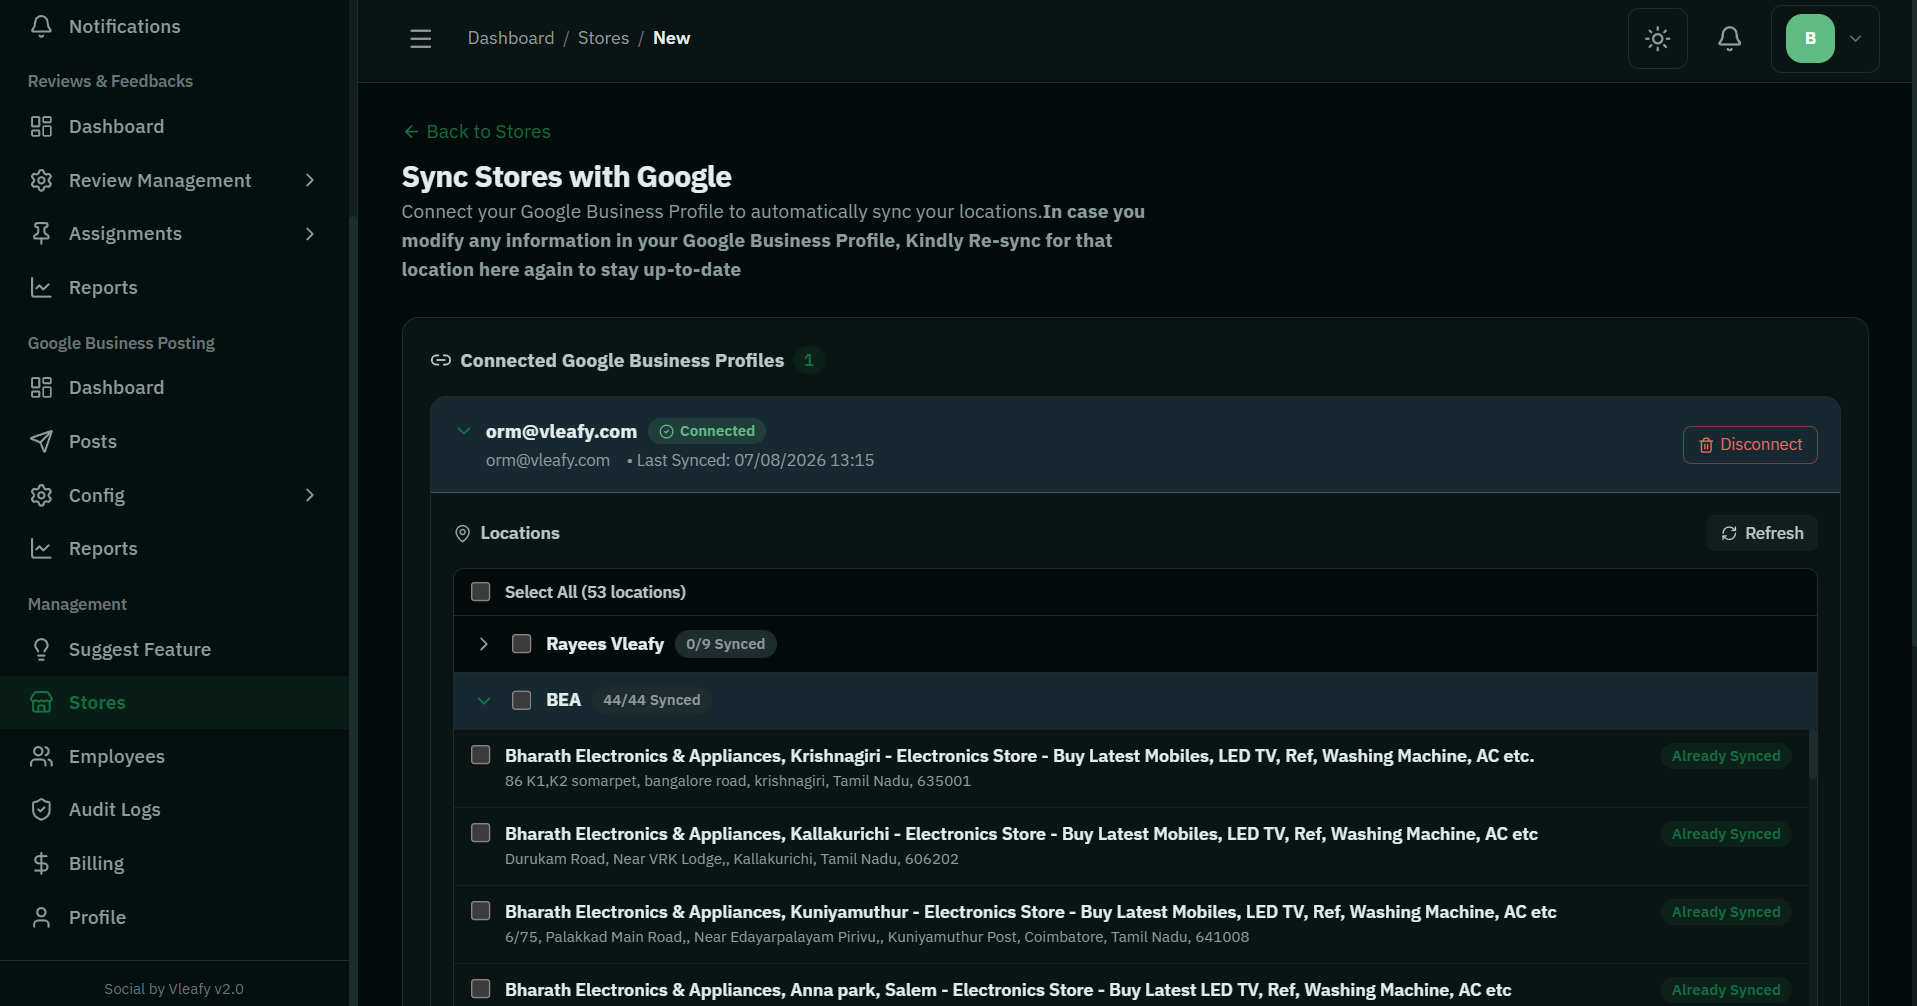Click the Audit Logs shield icon
This screenshot has width=1917, height=1006.
[41, 809]
